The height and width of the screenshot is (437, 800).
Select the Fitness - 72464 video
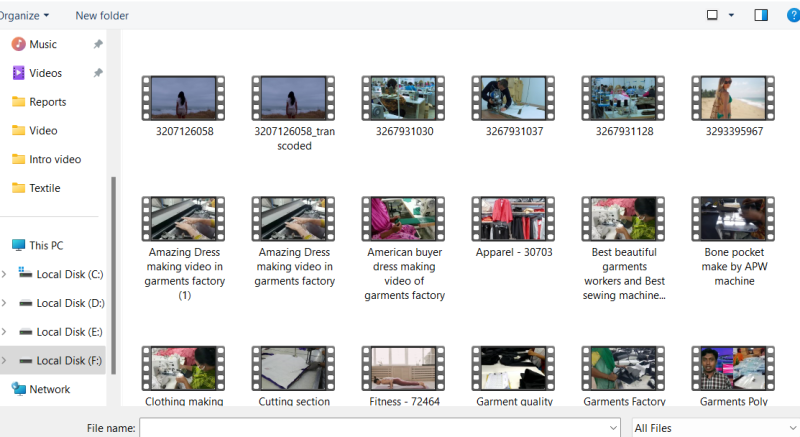(x=404, y=376)
